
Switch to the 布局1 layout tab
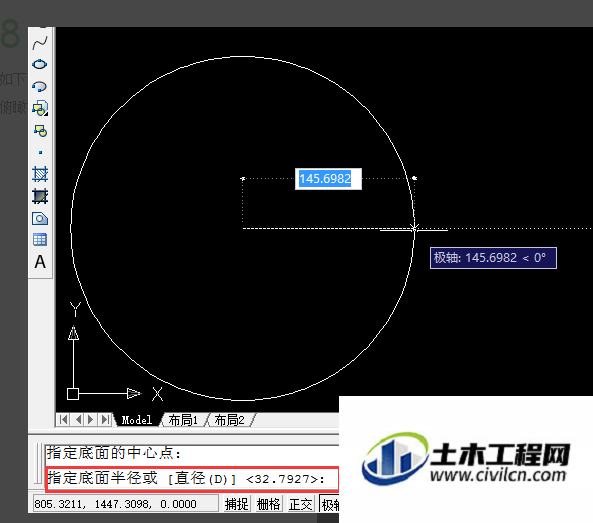click(x=183, y=420)
